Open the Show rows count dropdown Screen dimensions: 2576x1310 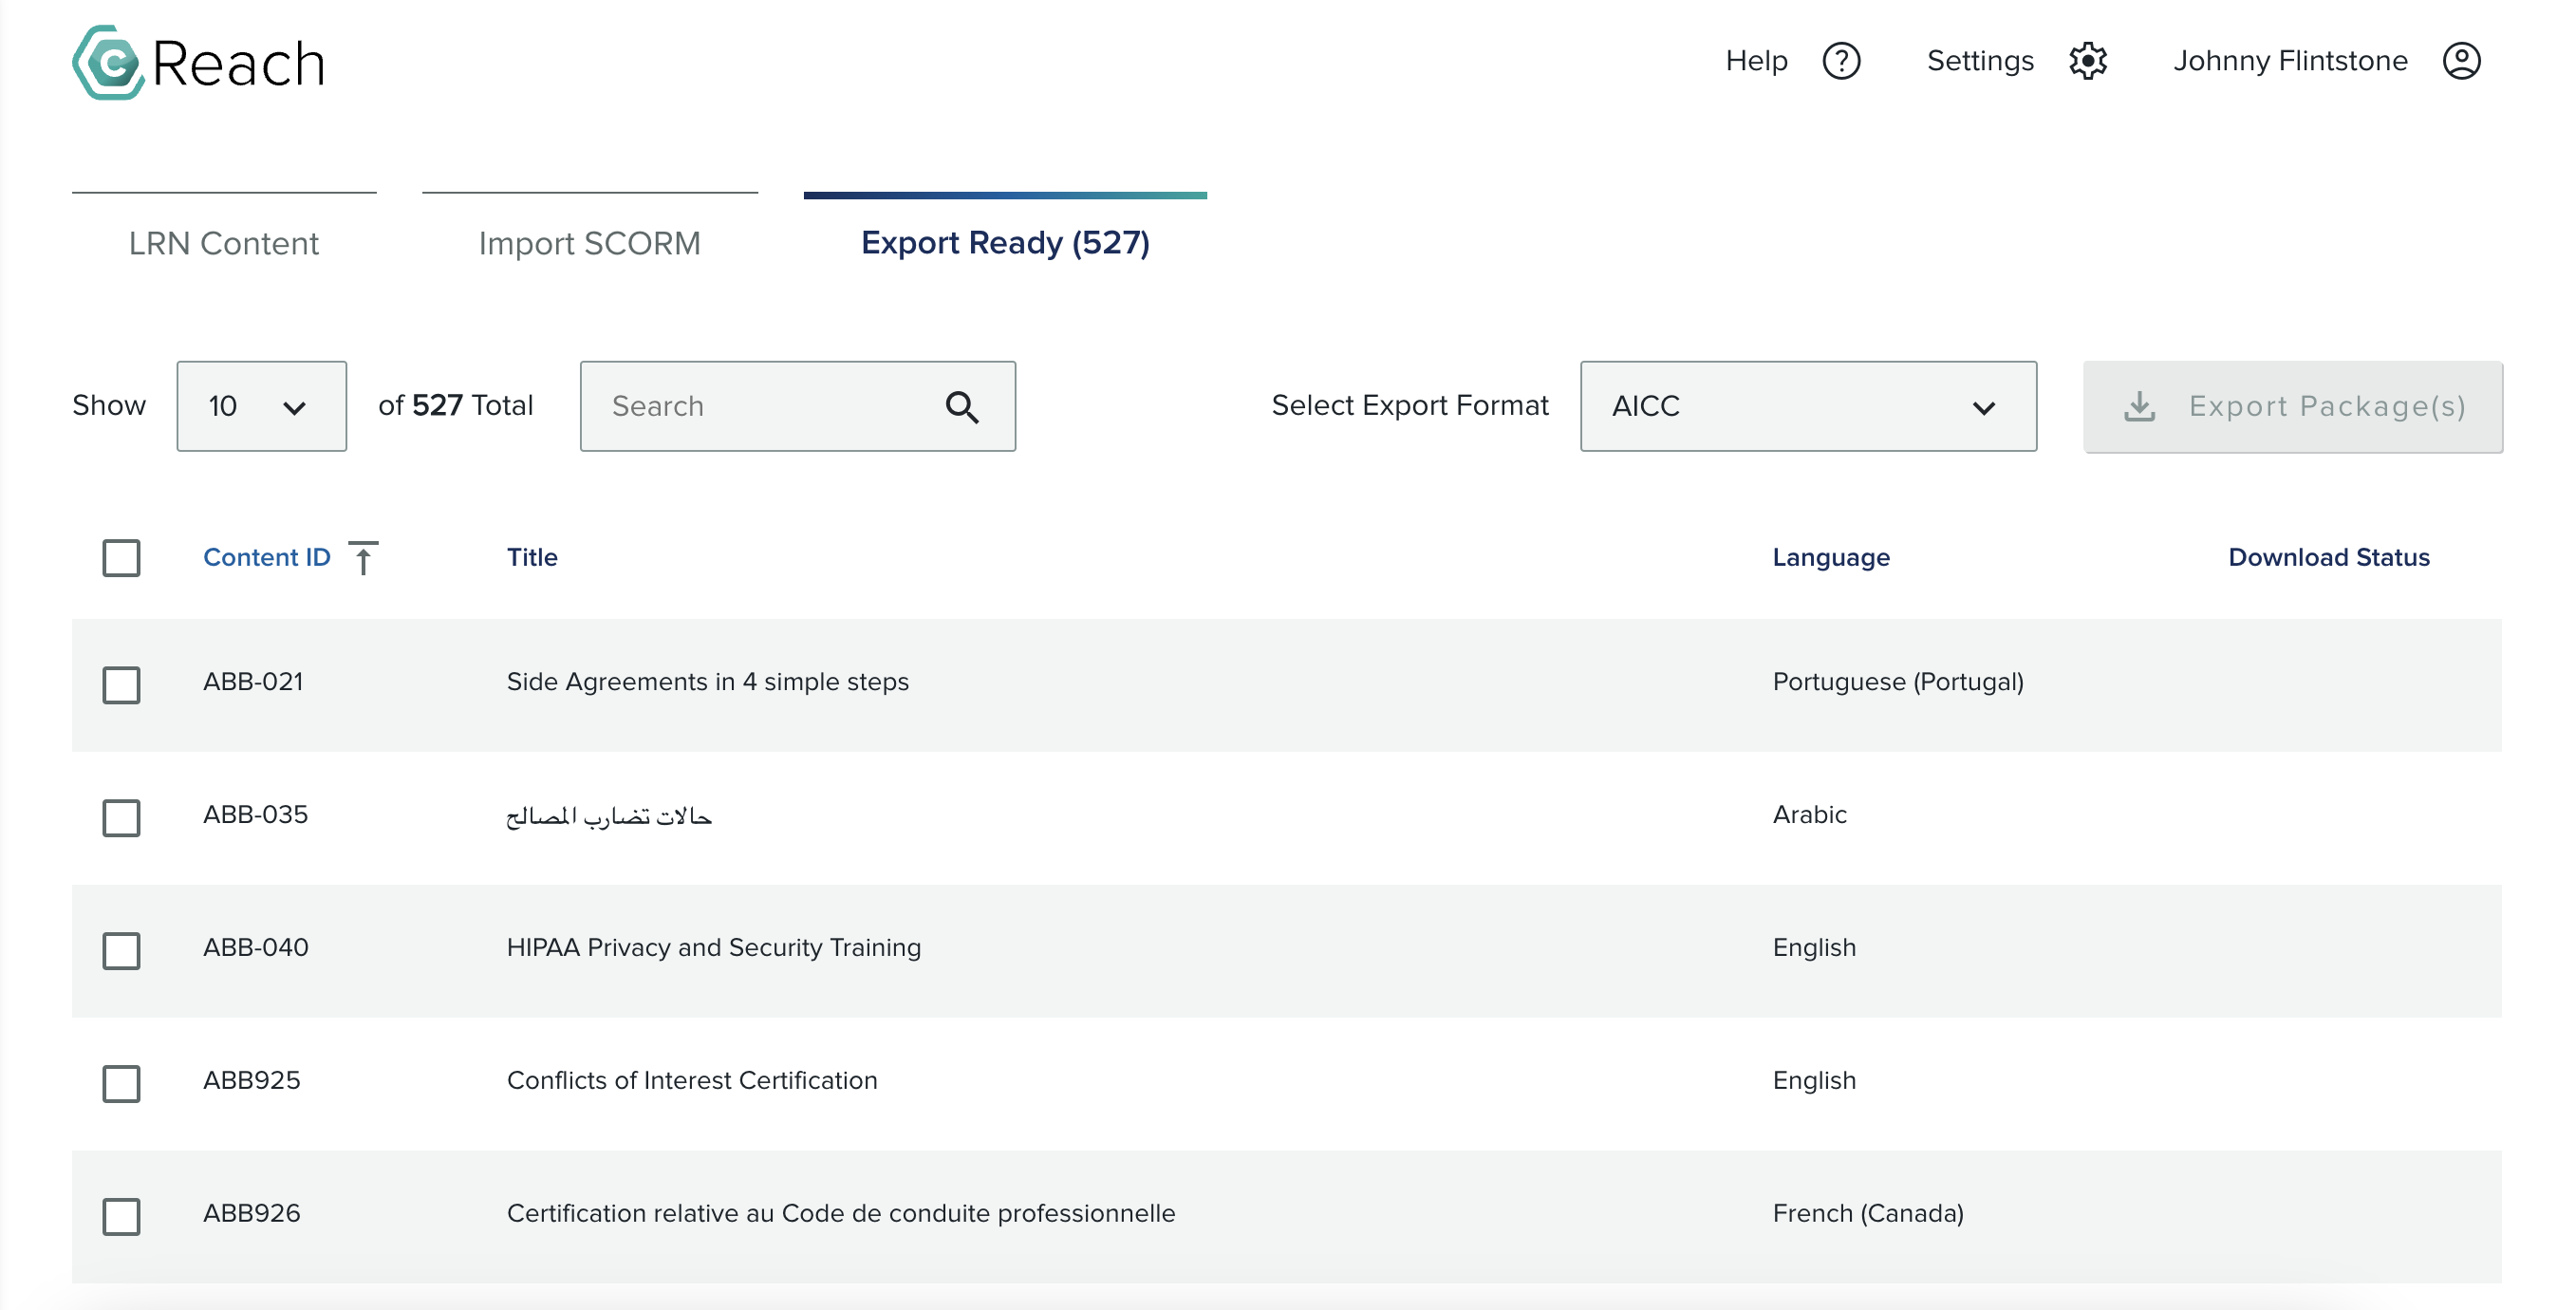pyautogui.click(x=261, y=406)
